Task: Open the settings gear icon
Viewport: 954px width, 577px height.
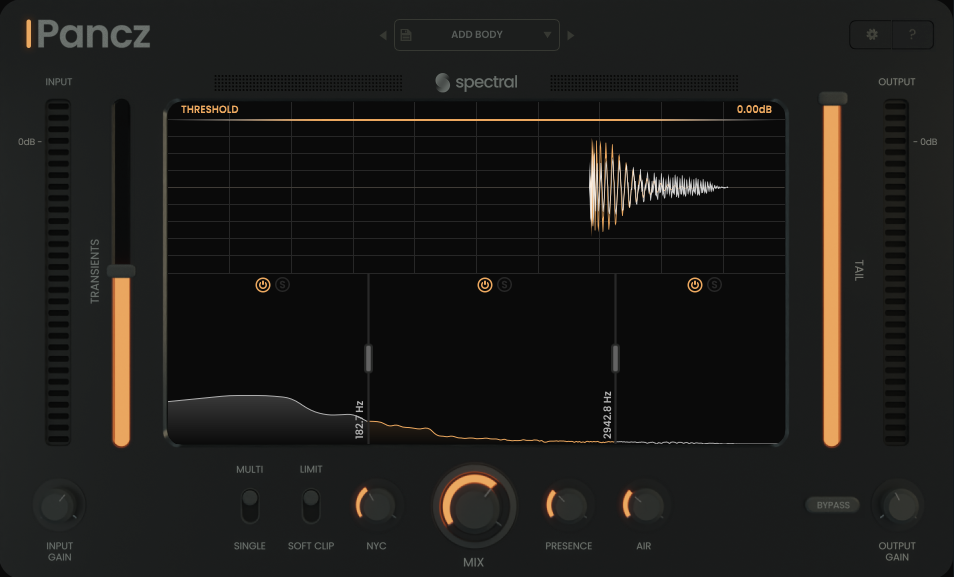Action: coord(872,35)
